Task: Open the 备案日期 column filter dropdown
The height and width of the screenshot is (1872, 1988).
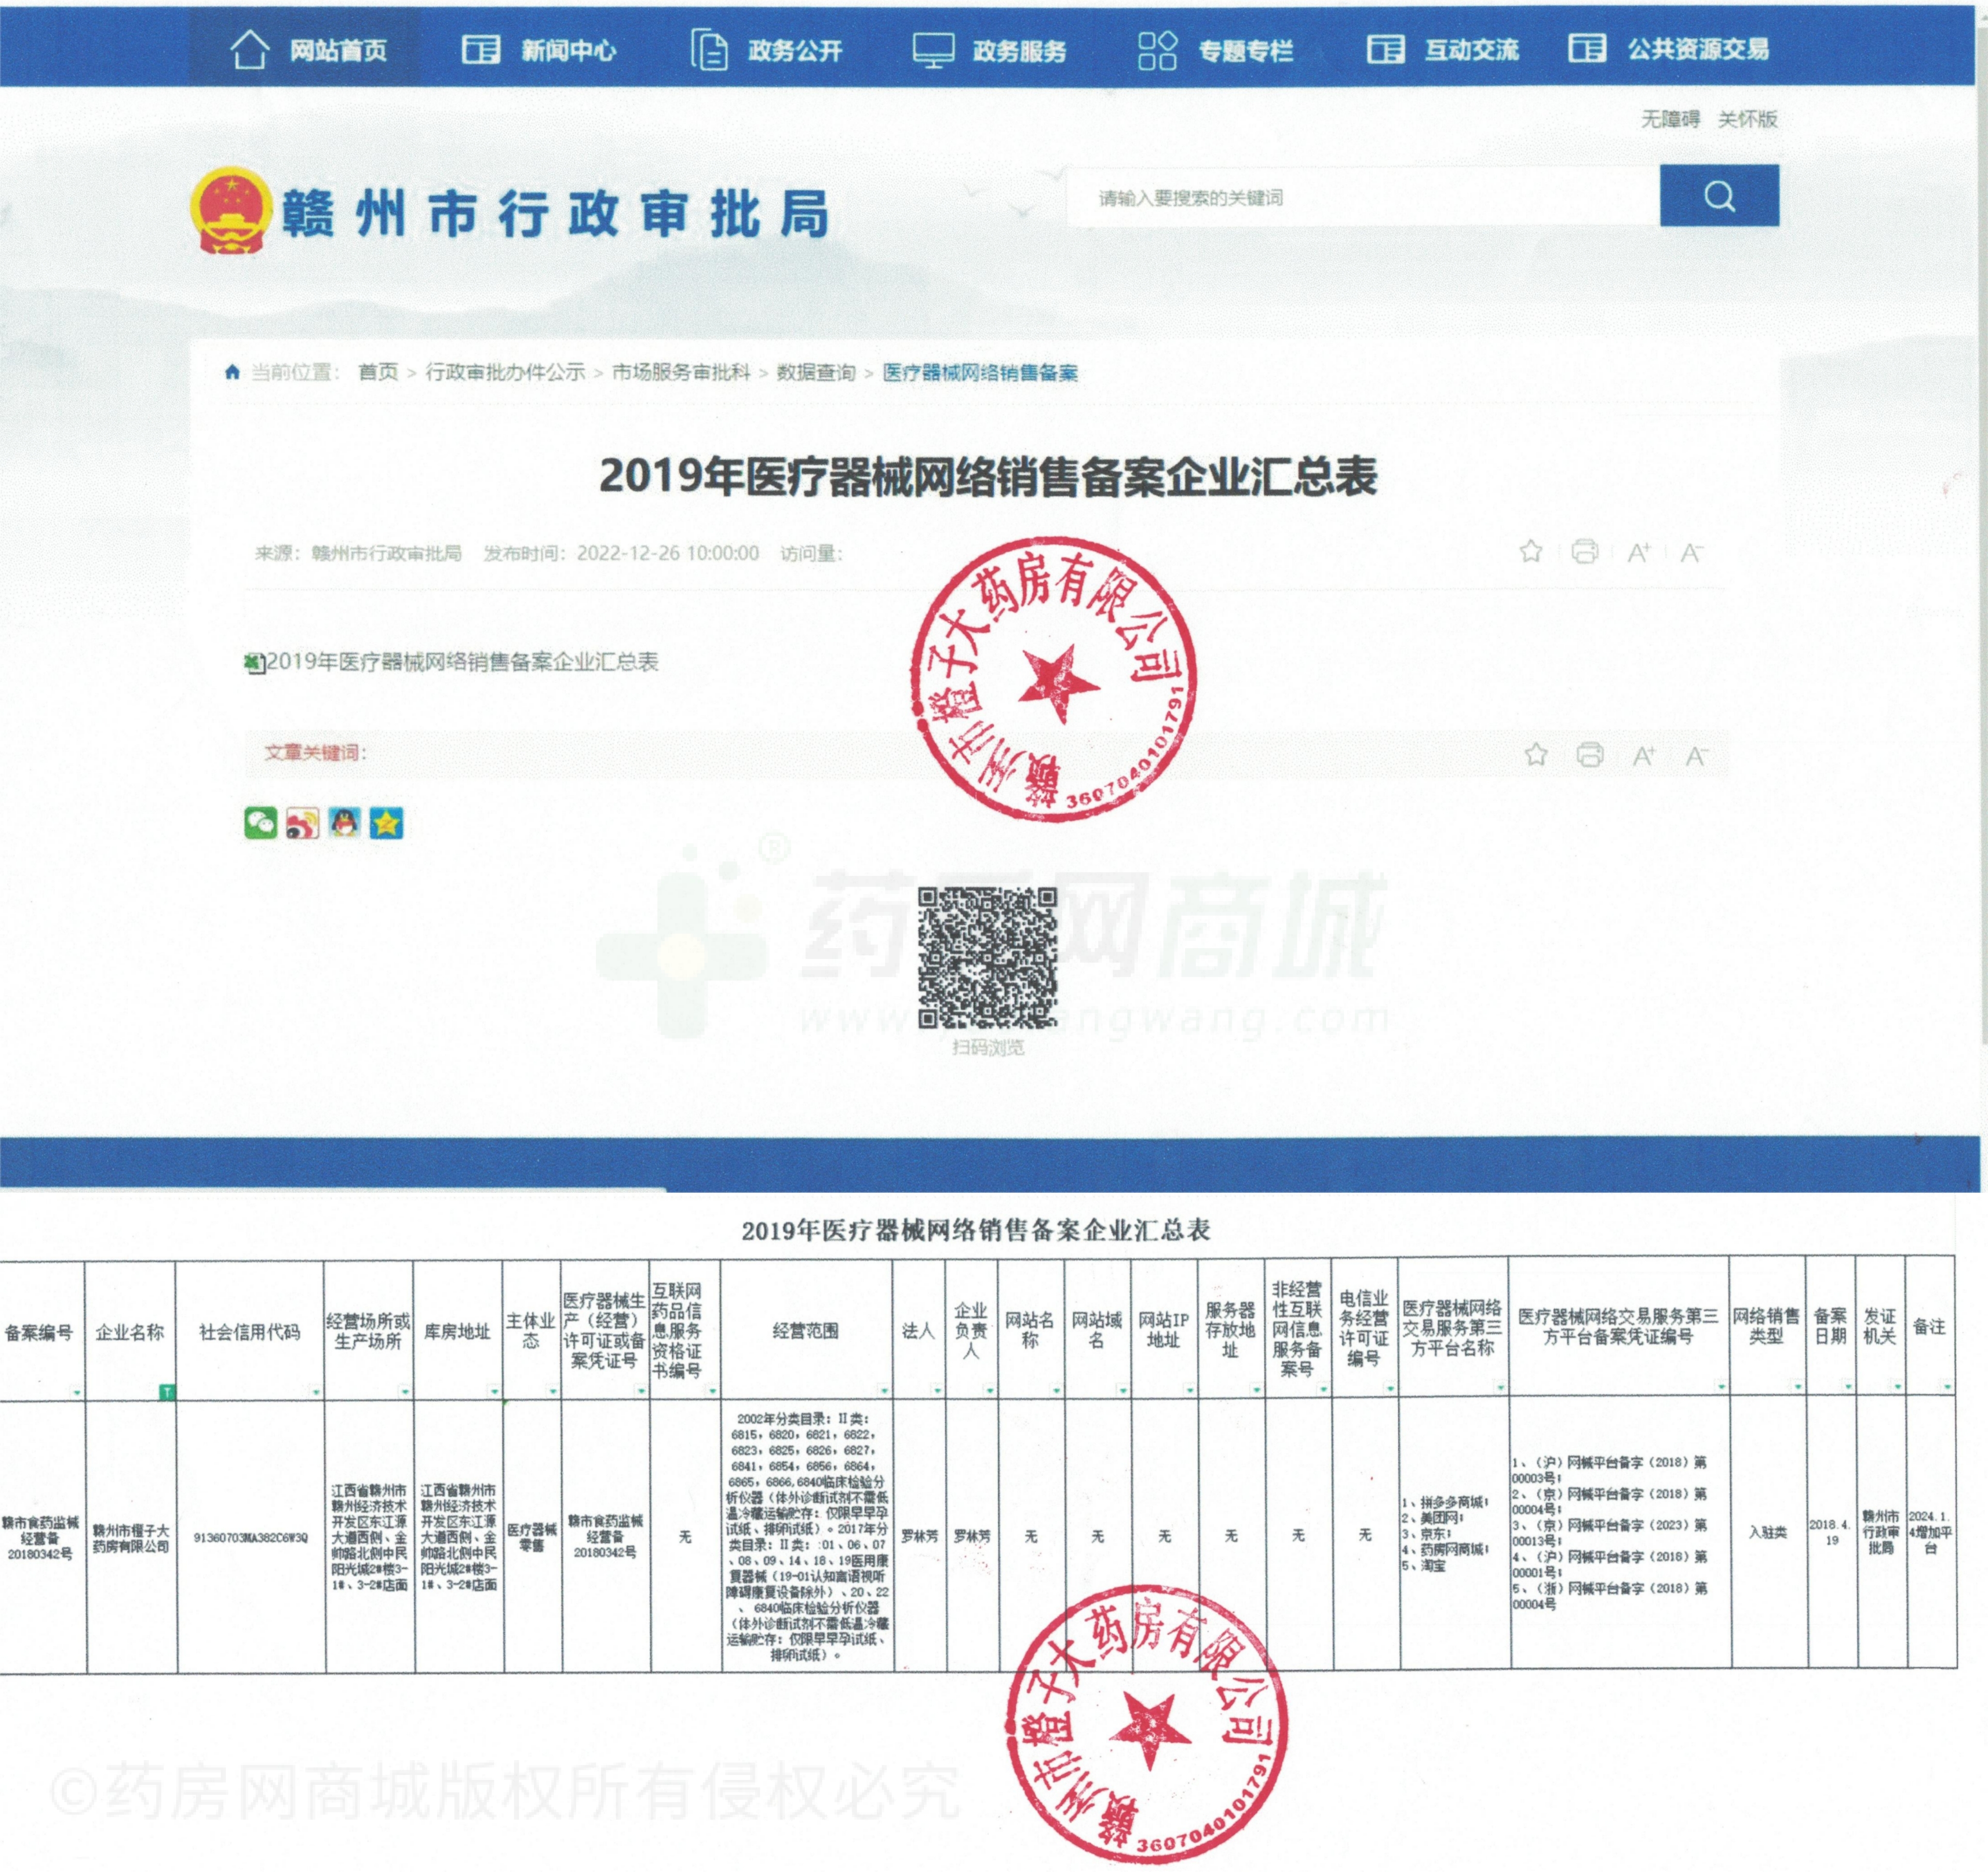Action: pos(1847,1387)
